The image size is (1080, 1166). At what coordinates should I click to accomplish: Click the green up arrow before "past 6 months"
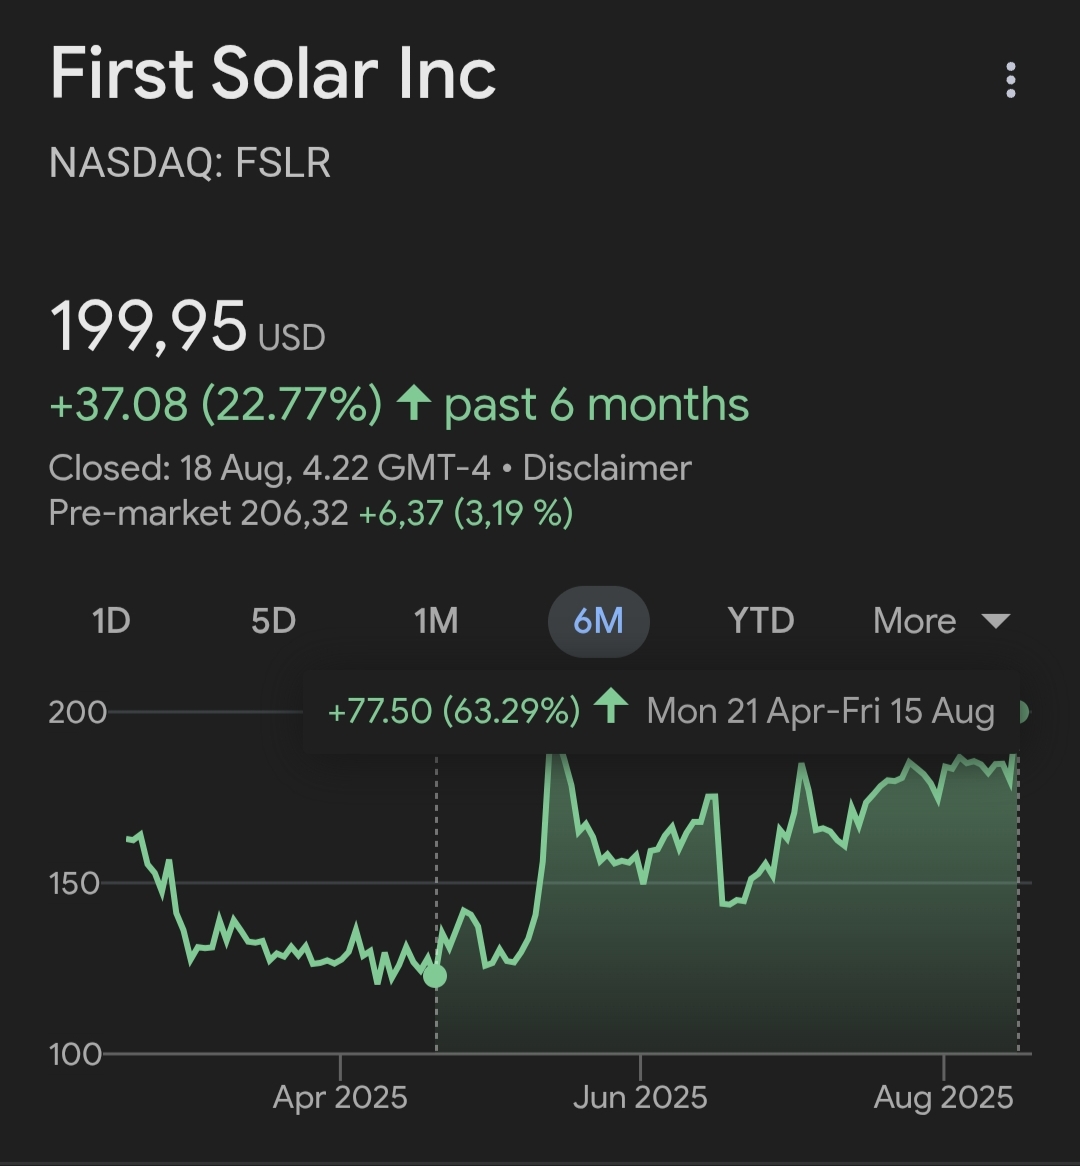[413, 405]
